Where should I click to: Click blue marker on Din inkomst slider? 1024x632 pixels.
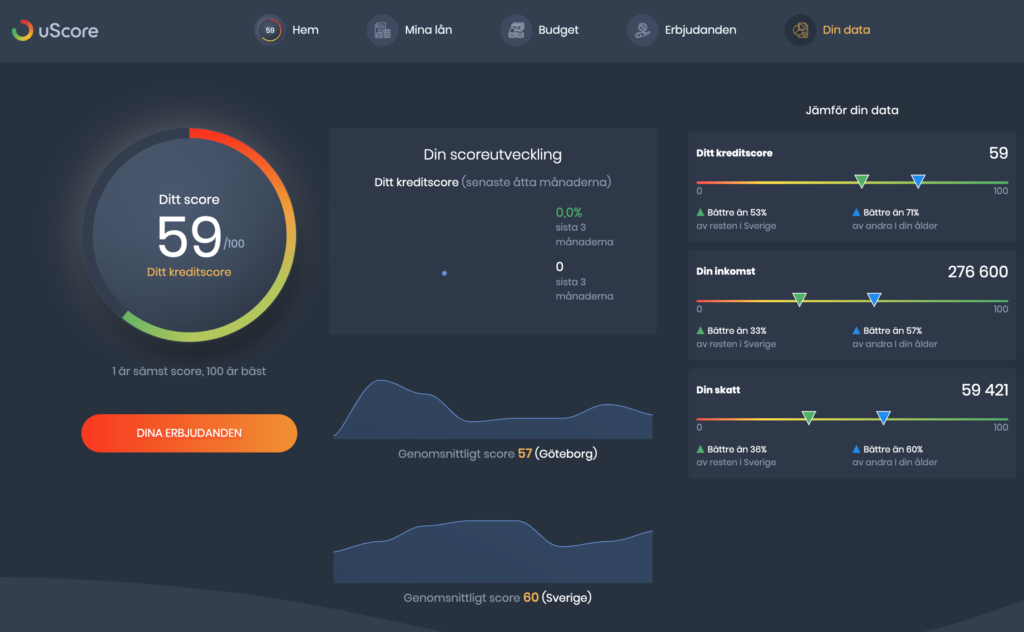(x=874, y=299)
